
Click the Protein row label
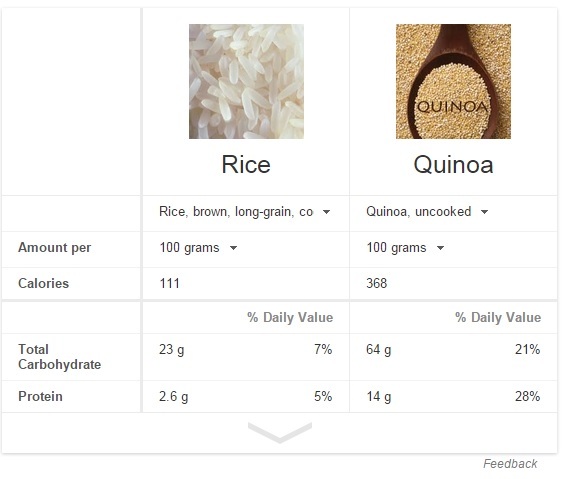point(41,397)
